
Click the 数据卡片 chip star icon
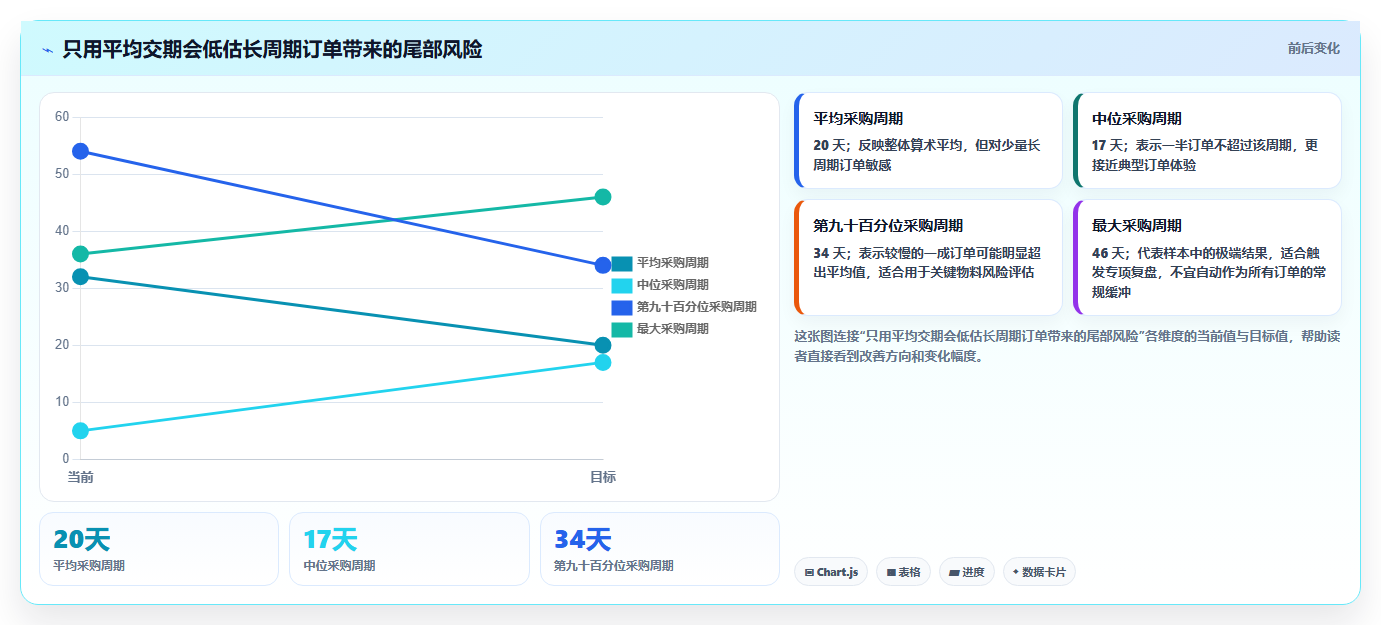pyautogui.click(x=1016, y=572)
